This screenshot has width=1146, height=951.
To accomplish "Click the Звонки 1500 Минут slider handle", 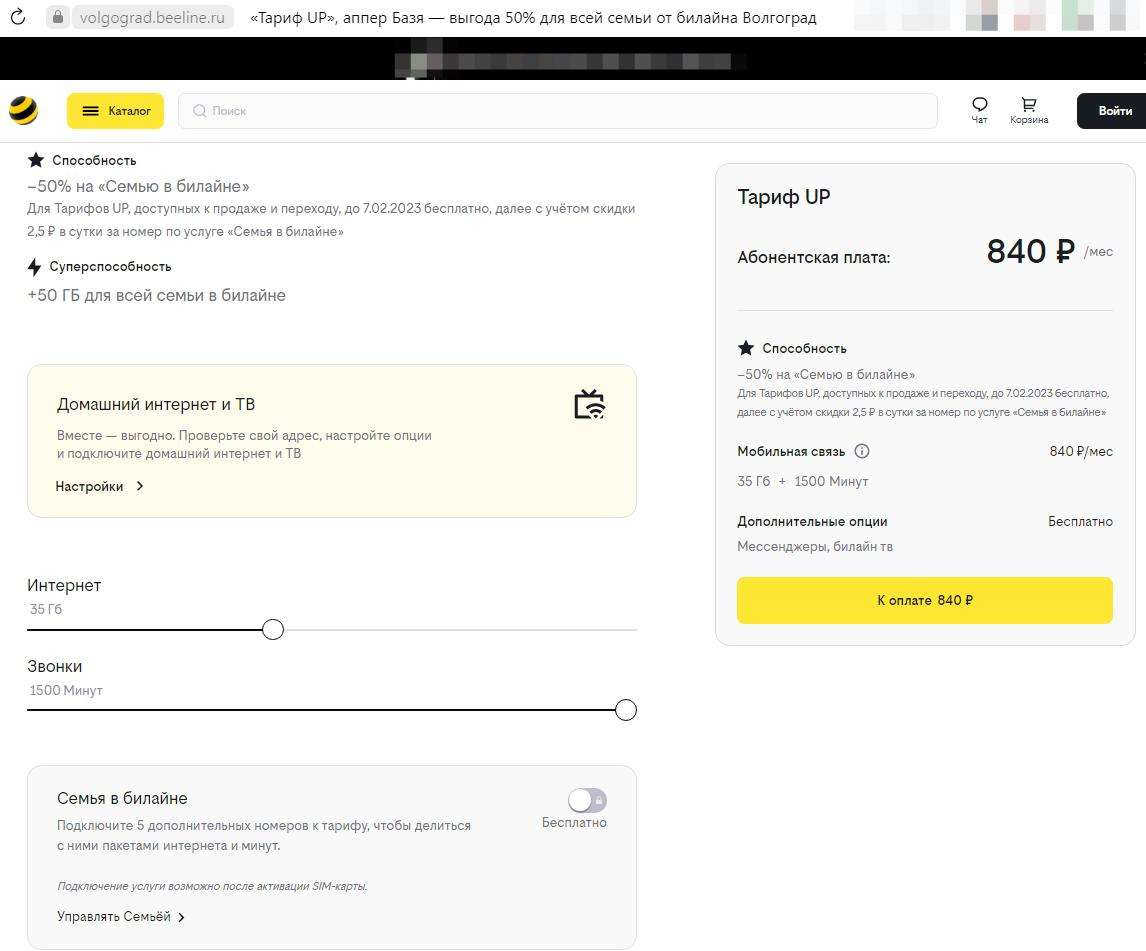I will tap(626, 710).
